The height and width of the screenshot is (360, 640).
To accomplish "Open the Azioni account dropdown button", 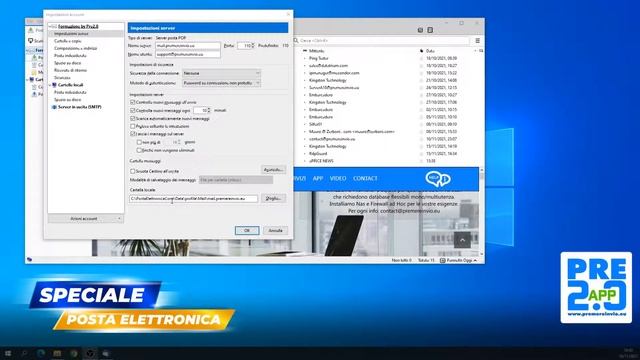I will [86, 219].
